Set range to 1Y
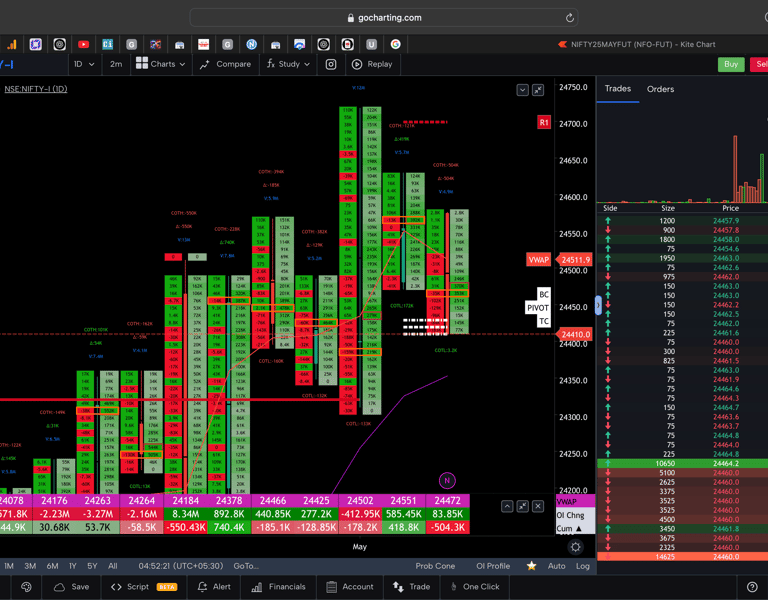768x600 pixels. (72, 566)
